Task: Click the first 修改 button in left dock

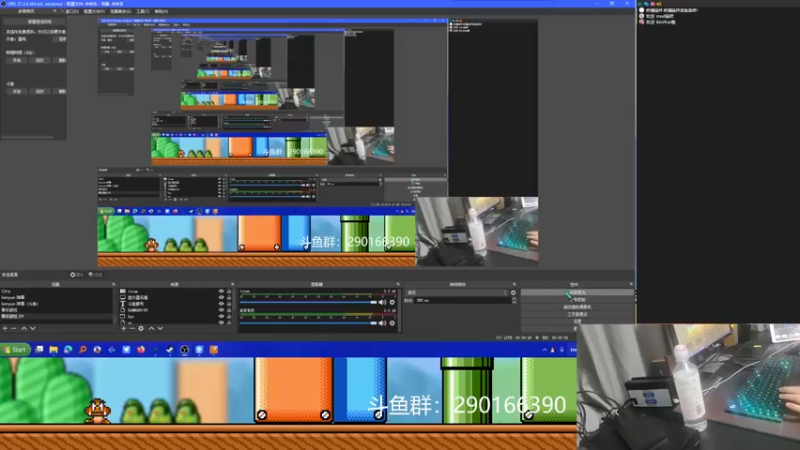Action: [x=40, y=60]
